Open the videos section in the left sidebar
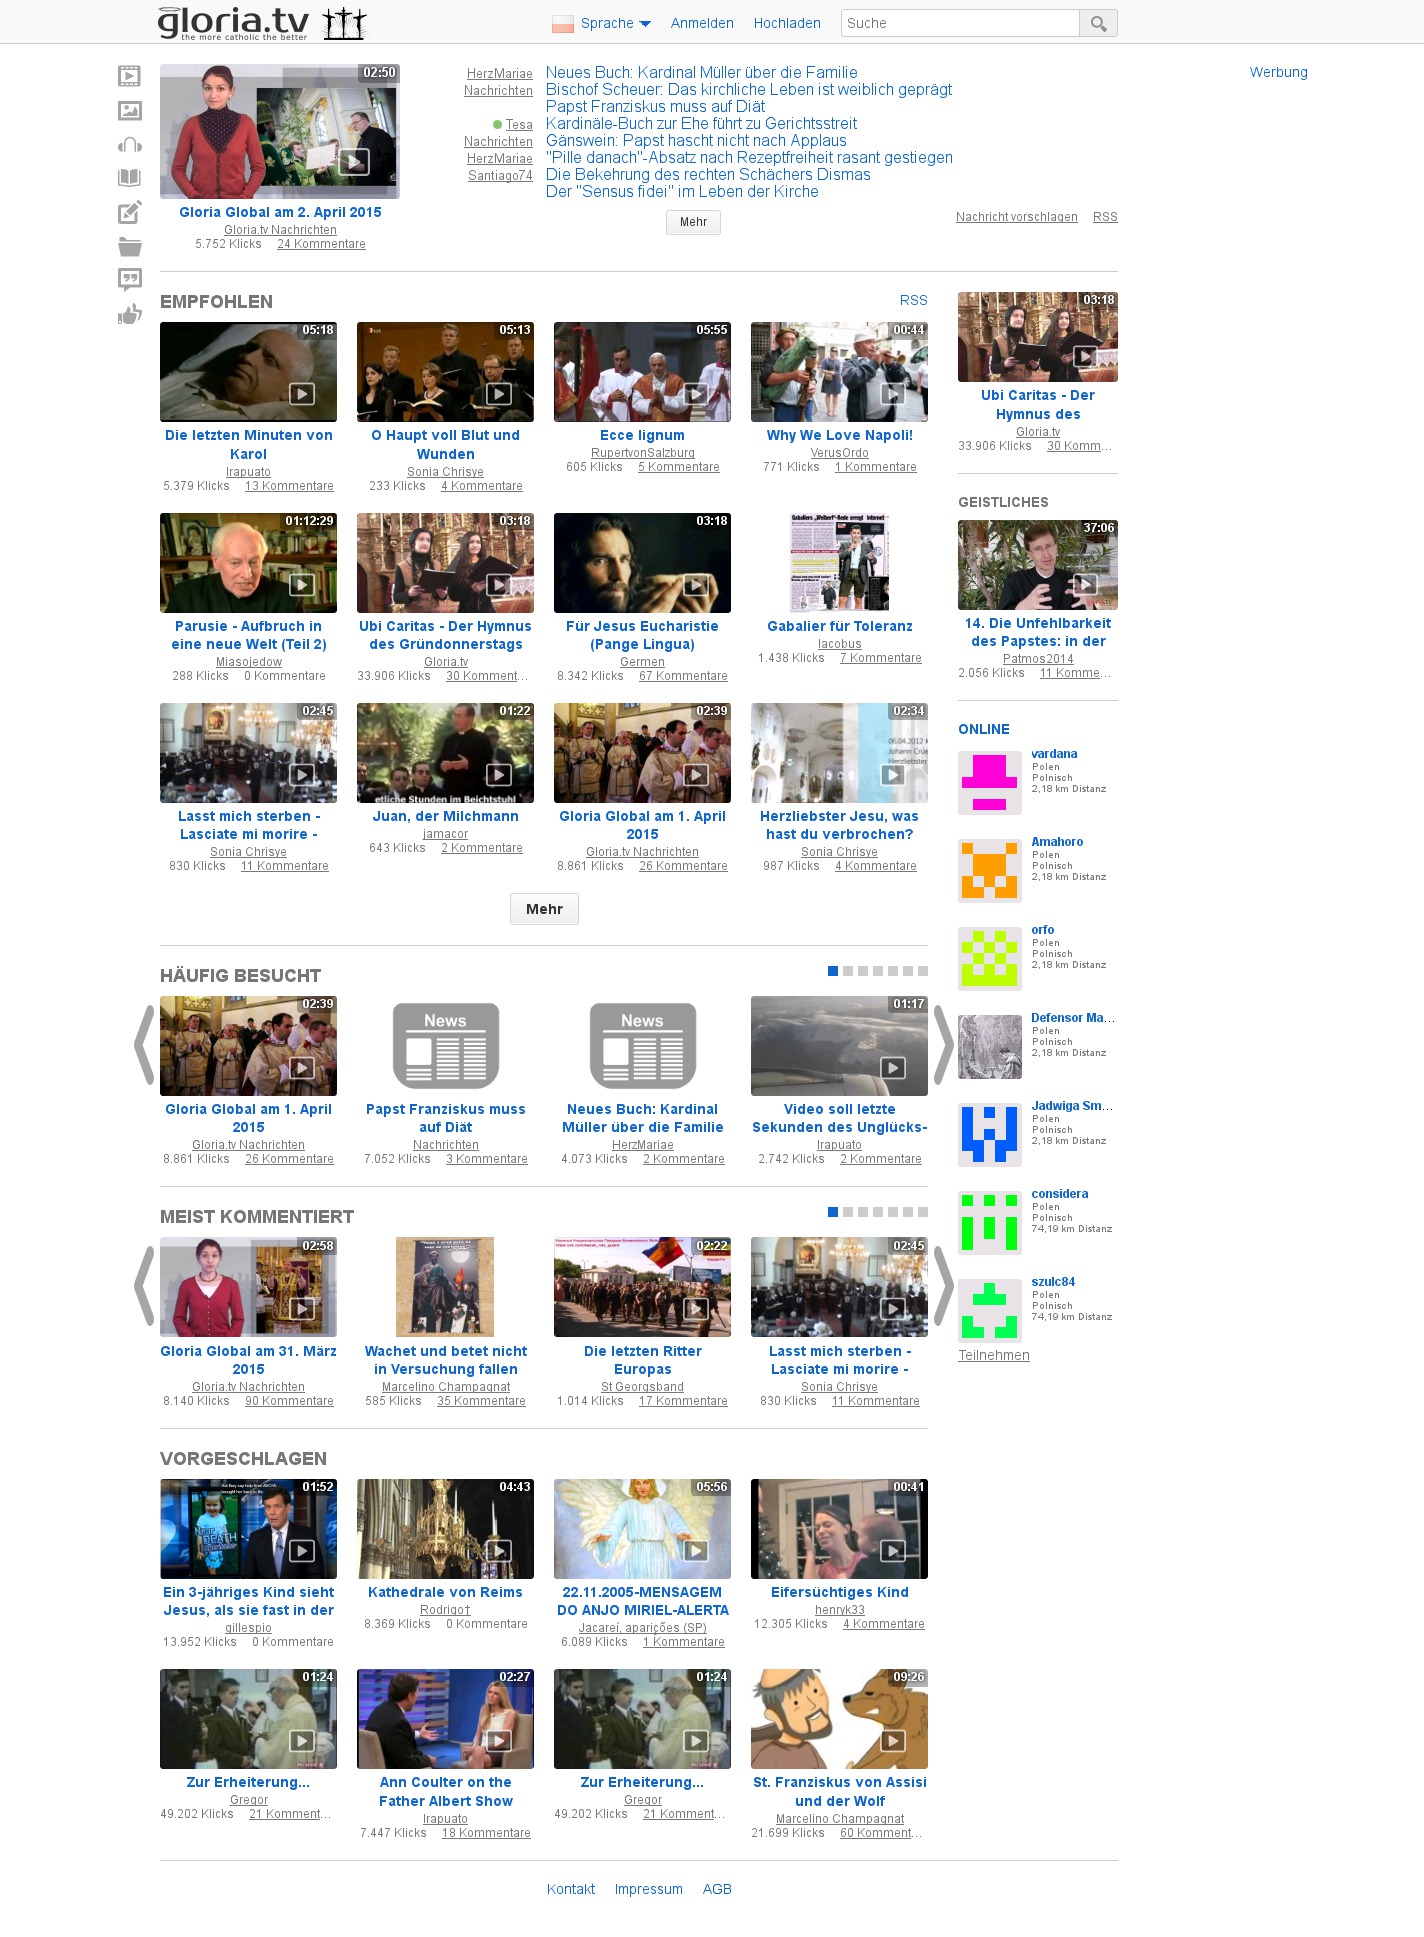Screen dimensions: 1424x1937 click(x=130, y=76)
